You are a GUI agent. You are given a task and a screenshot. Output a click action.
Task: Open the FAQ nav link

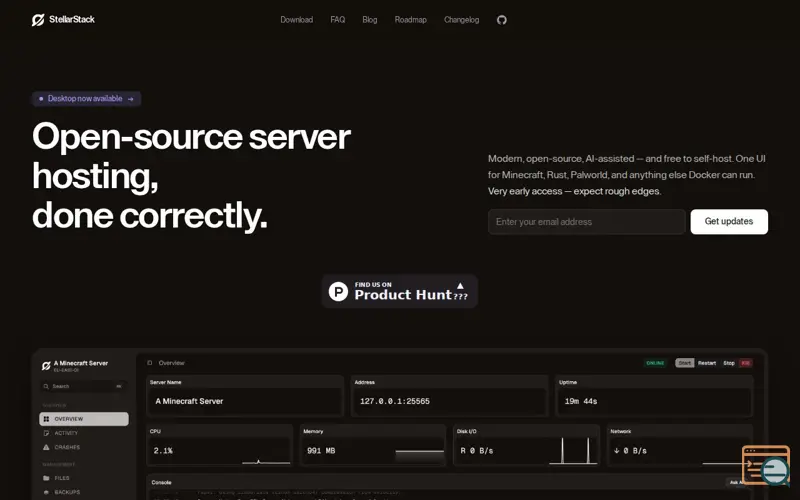click(x=338, y=20)
